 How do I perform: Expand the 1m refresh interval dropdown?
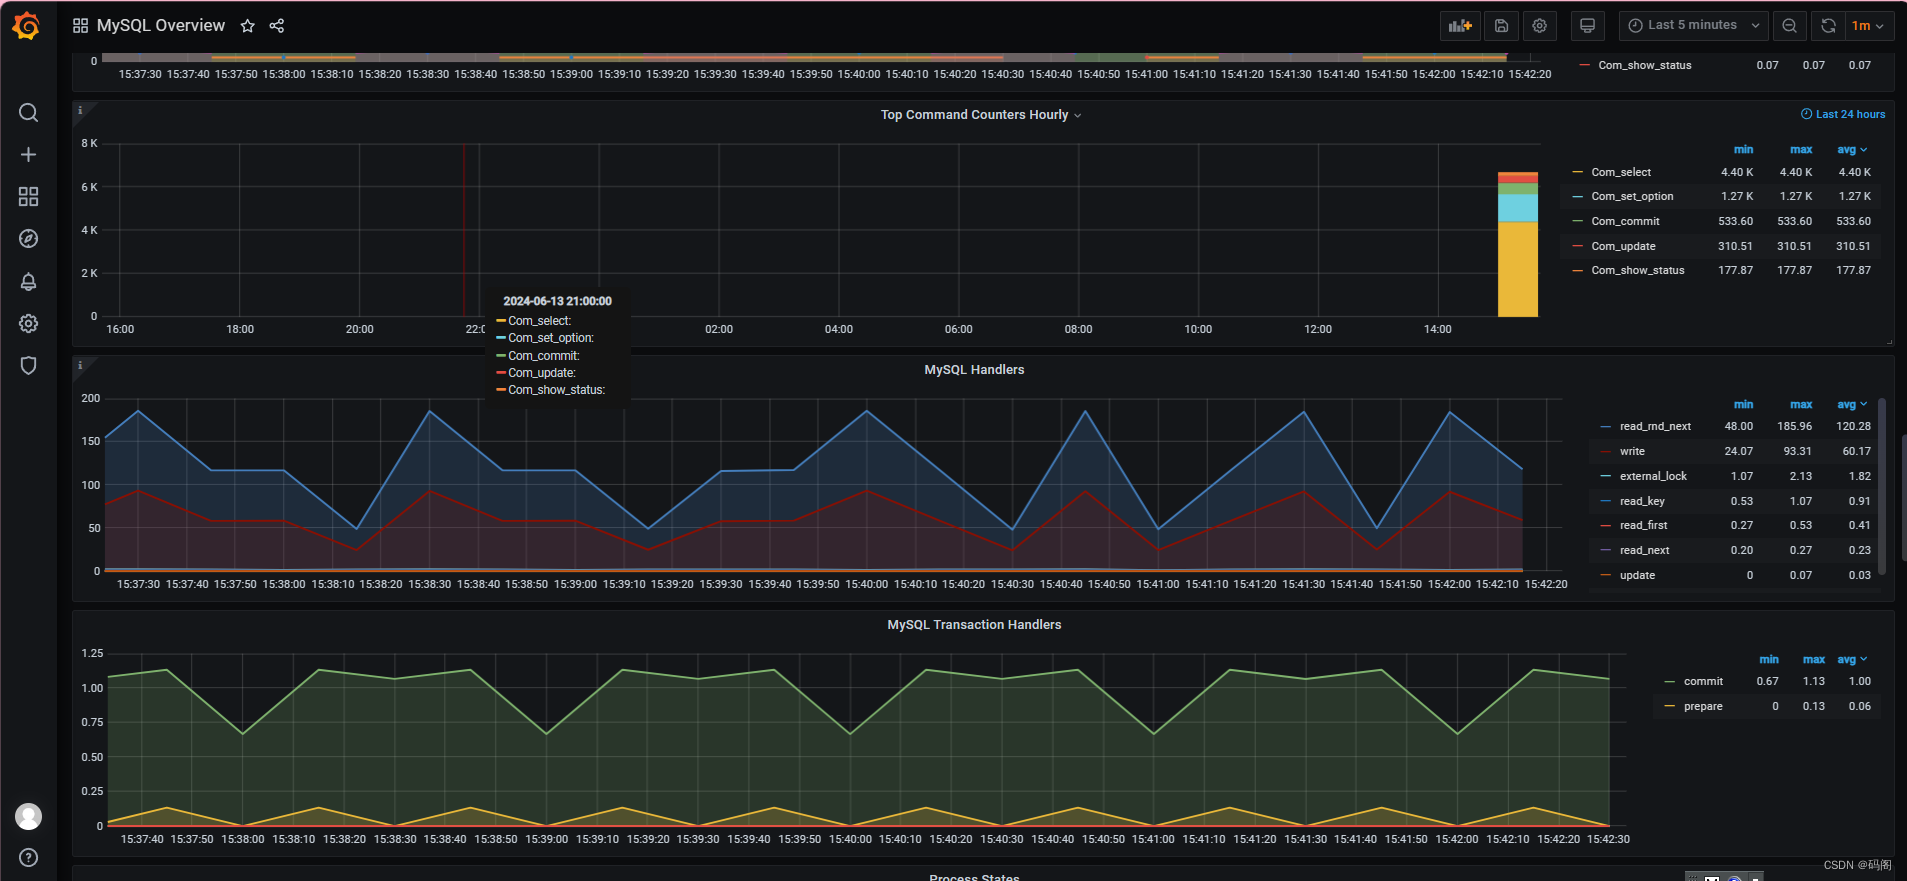[1868, 26]
